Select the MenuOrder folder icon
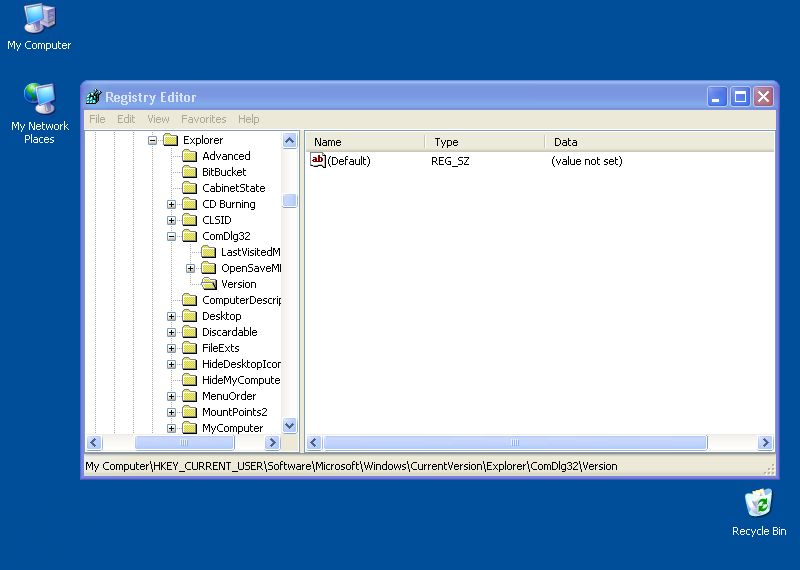Image resolution: width=800 pixels, height=570 pixels. click(x=189, y=396)
